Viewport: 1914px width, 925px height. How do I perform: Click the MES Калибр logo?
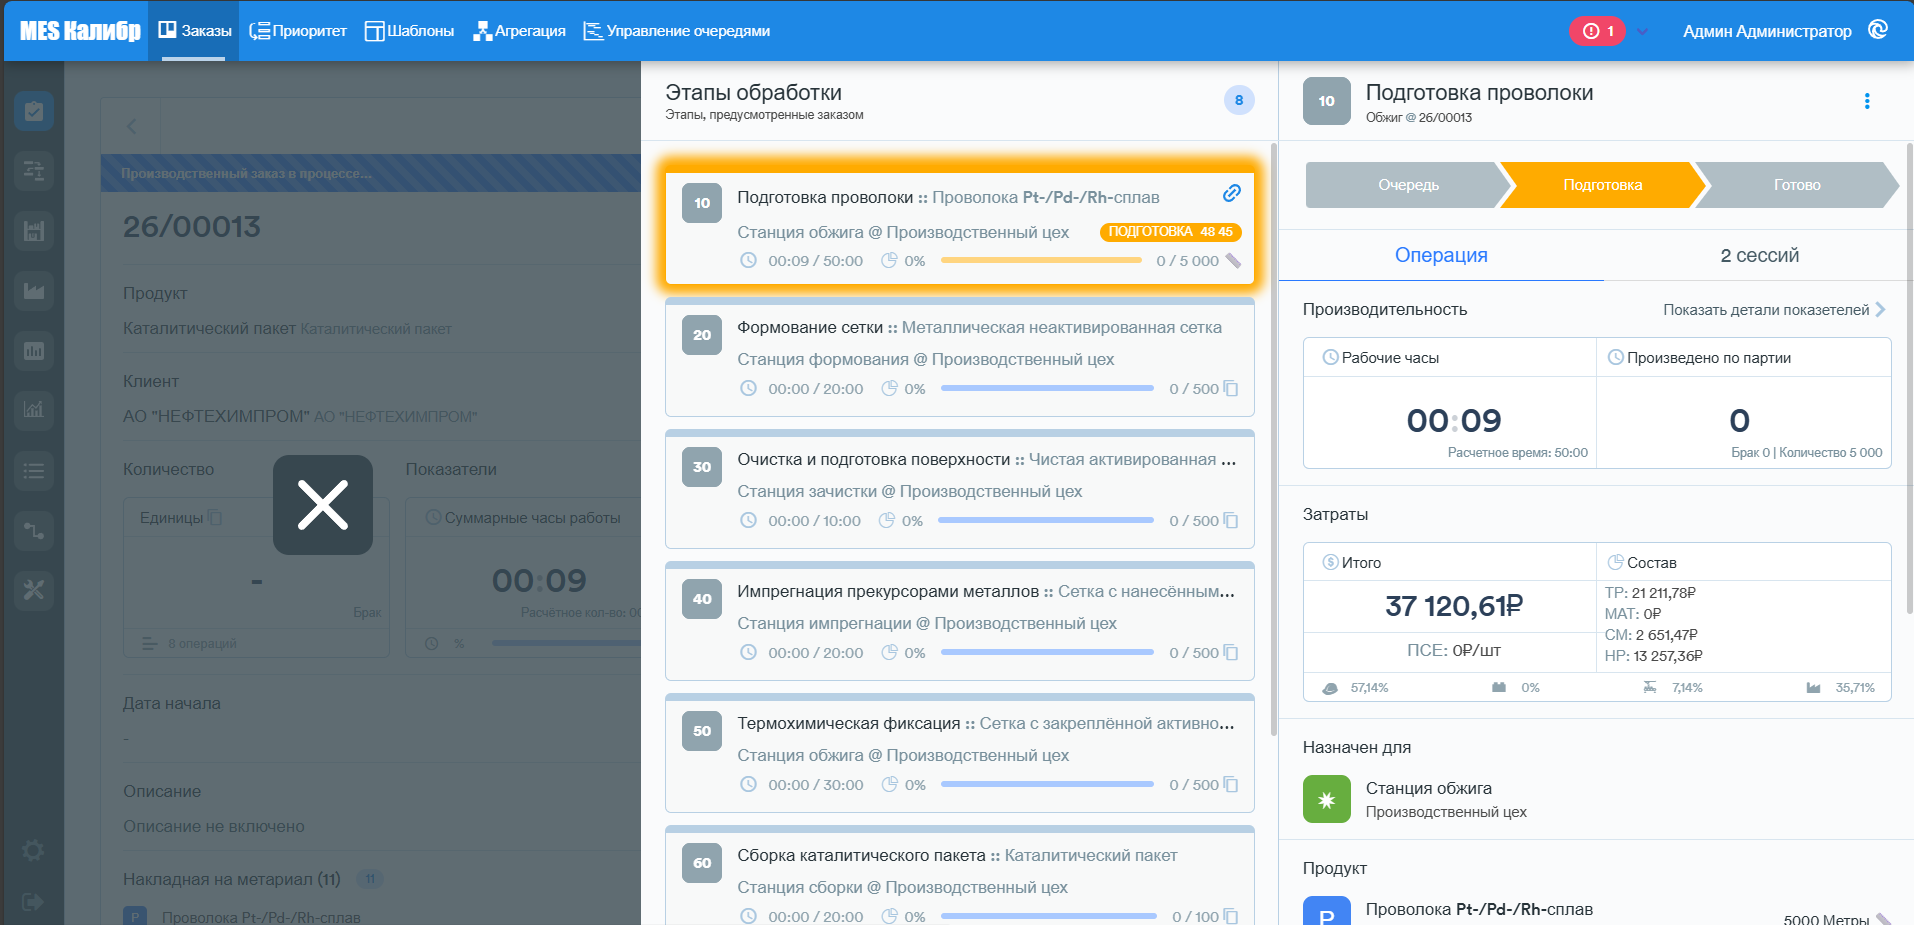point(80,31)
